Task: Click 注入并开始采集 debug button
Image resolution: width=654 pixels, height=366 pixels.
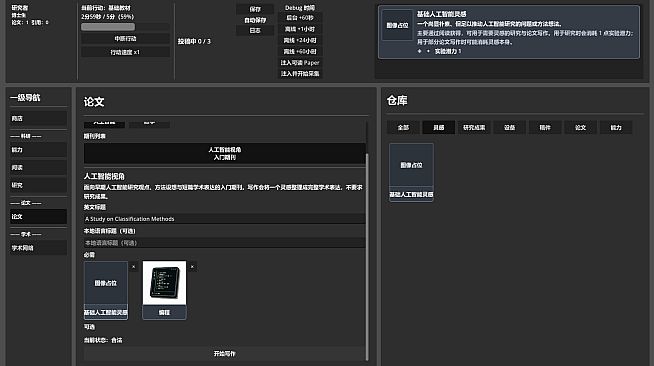Action: click(x=300, y=74)
